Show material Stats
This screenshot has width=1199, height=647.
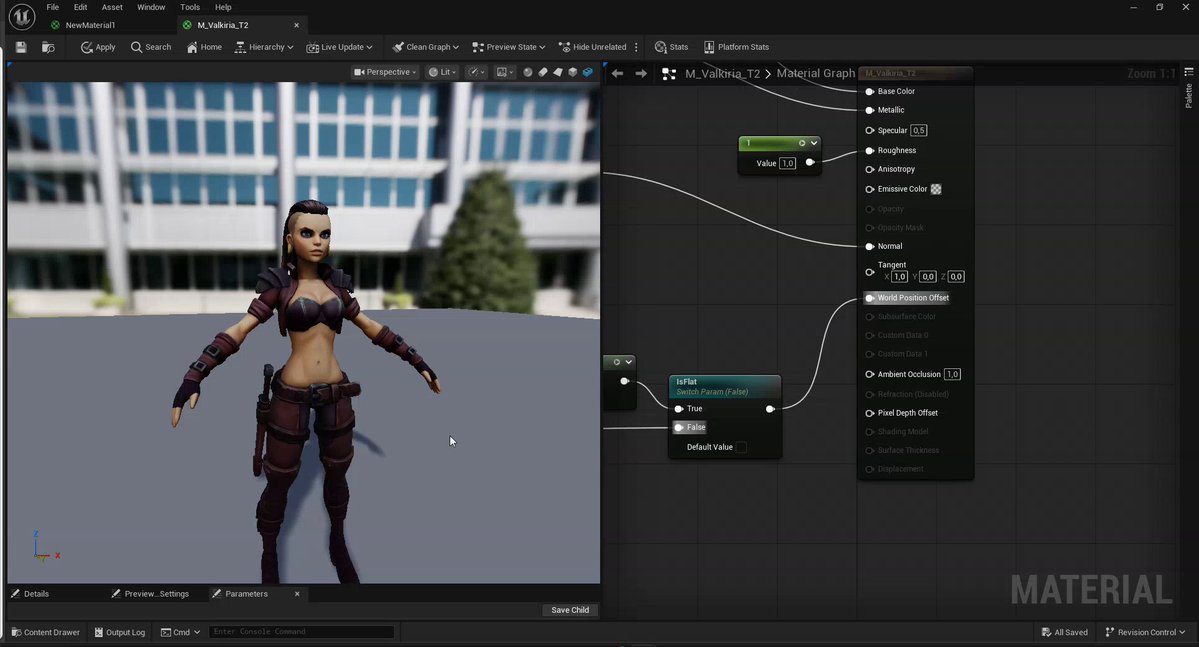[671, 47]
